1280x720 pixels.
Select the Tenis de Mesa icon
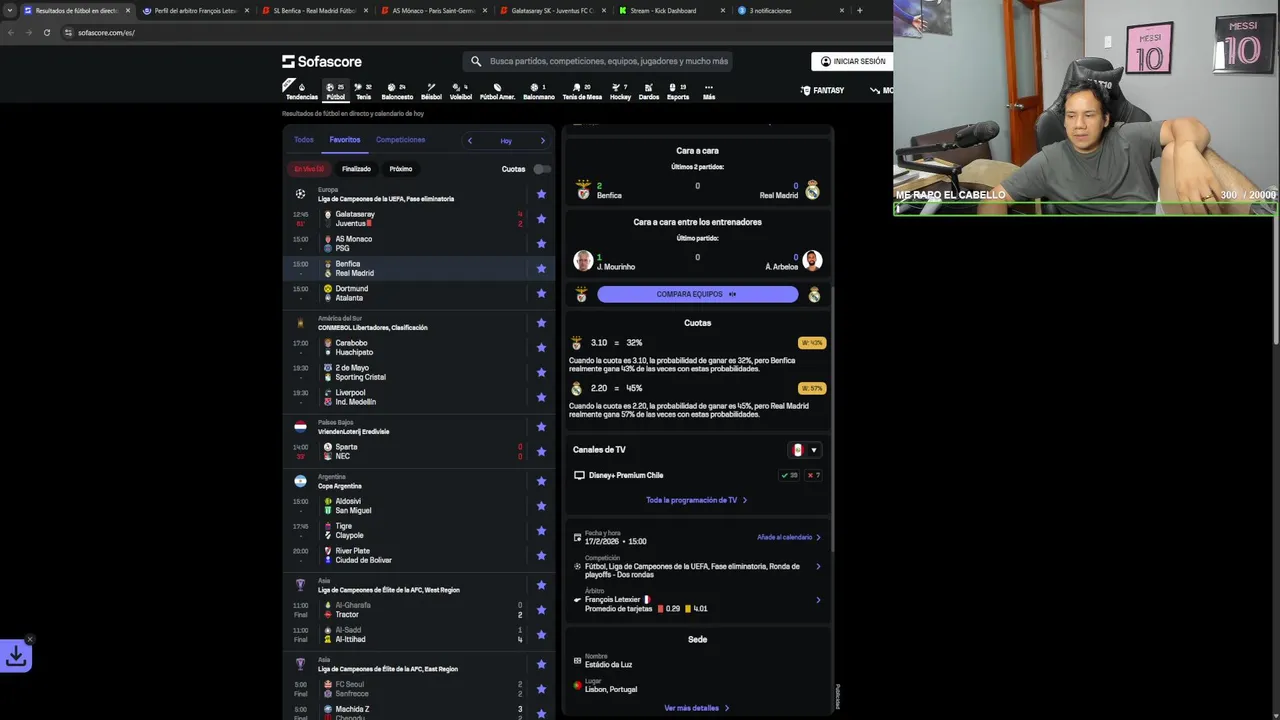(582, 91)
